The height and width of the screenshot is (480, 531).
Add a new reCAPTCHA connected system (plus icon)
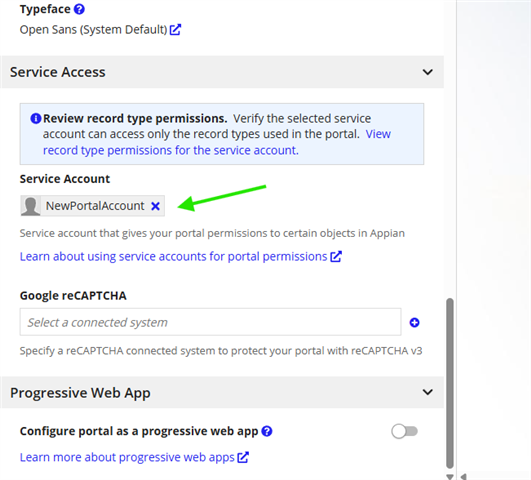(415, 322)
